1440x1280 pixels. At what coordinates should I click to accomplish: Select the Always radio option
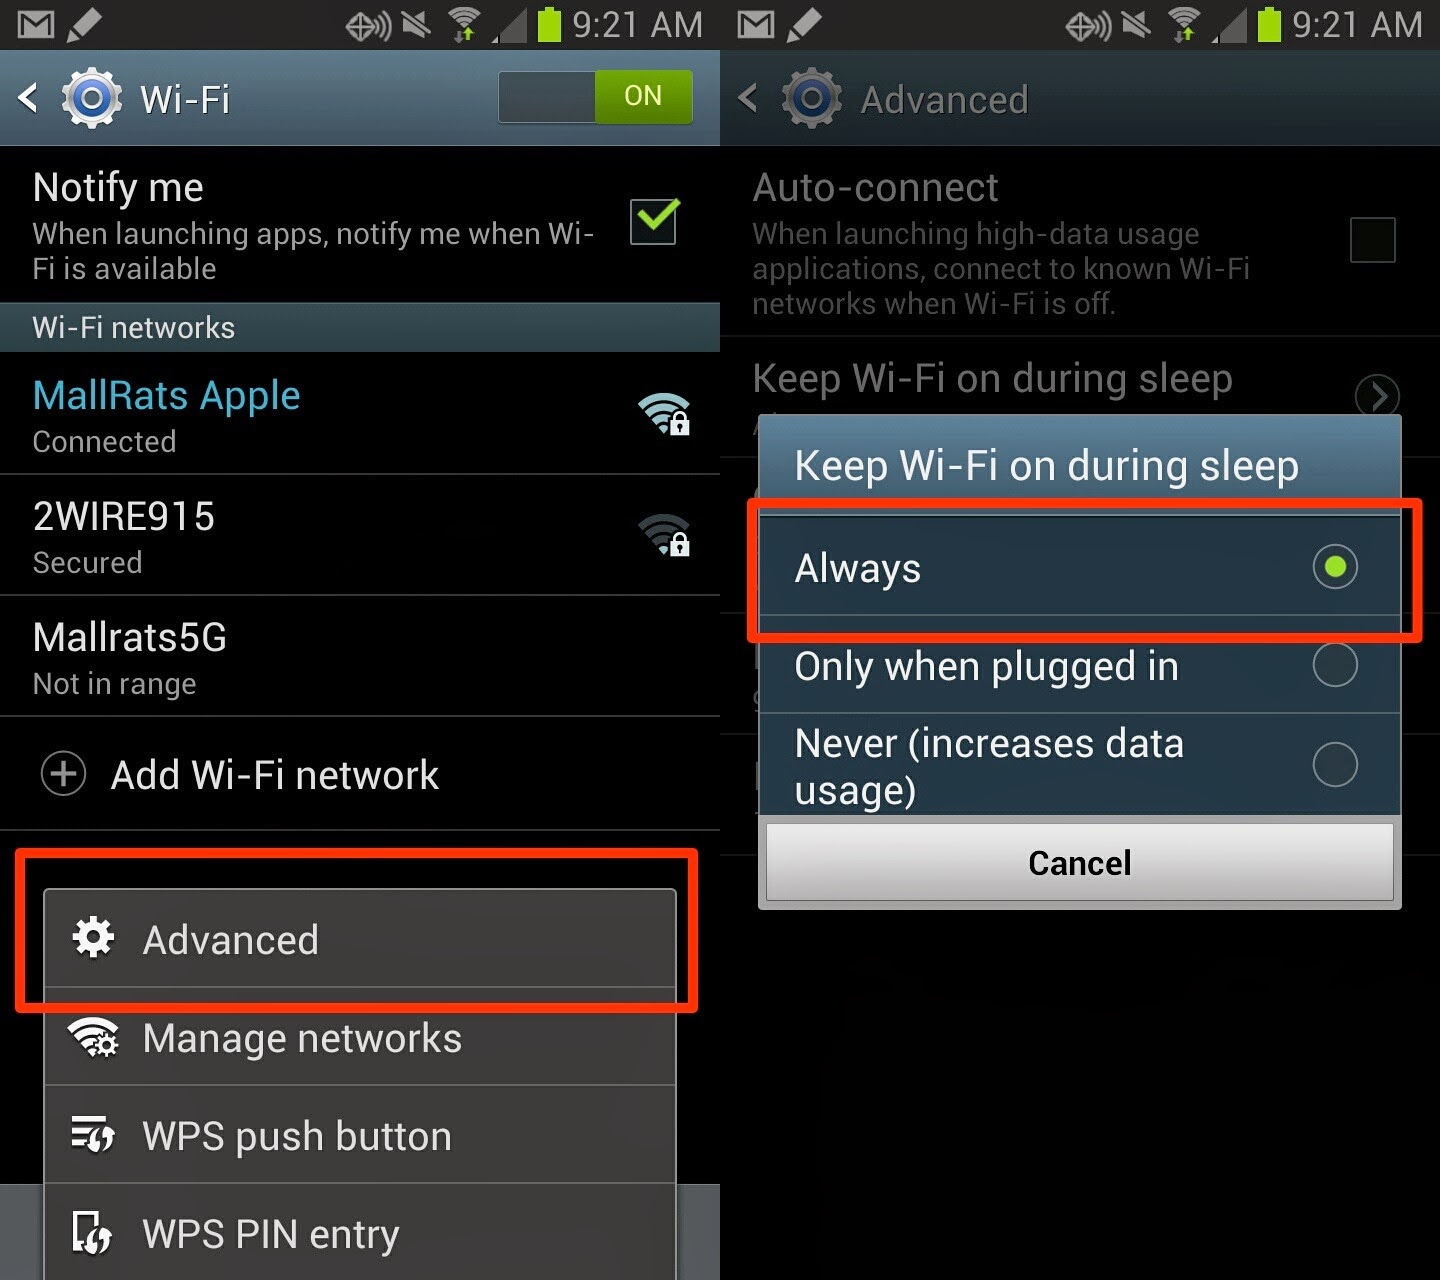pos(1080,567)
